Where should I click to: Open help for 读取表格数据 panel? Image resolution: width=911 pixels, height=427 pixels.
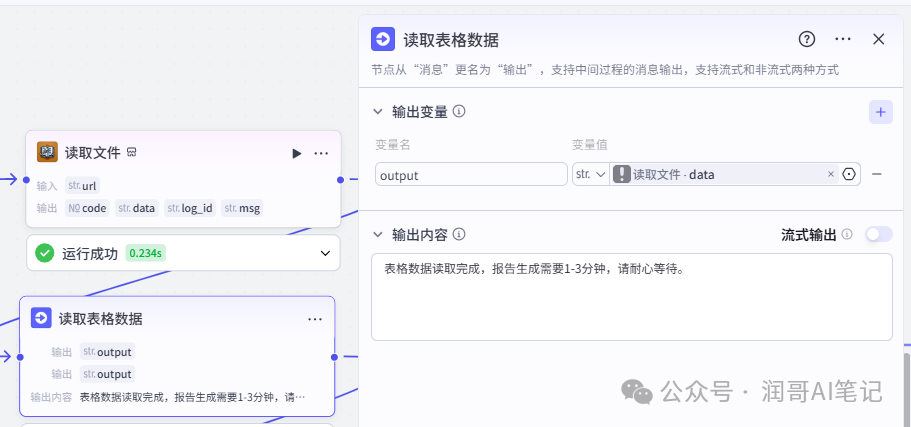pos(806,39)
